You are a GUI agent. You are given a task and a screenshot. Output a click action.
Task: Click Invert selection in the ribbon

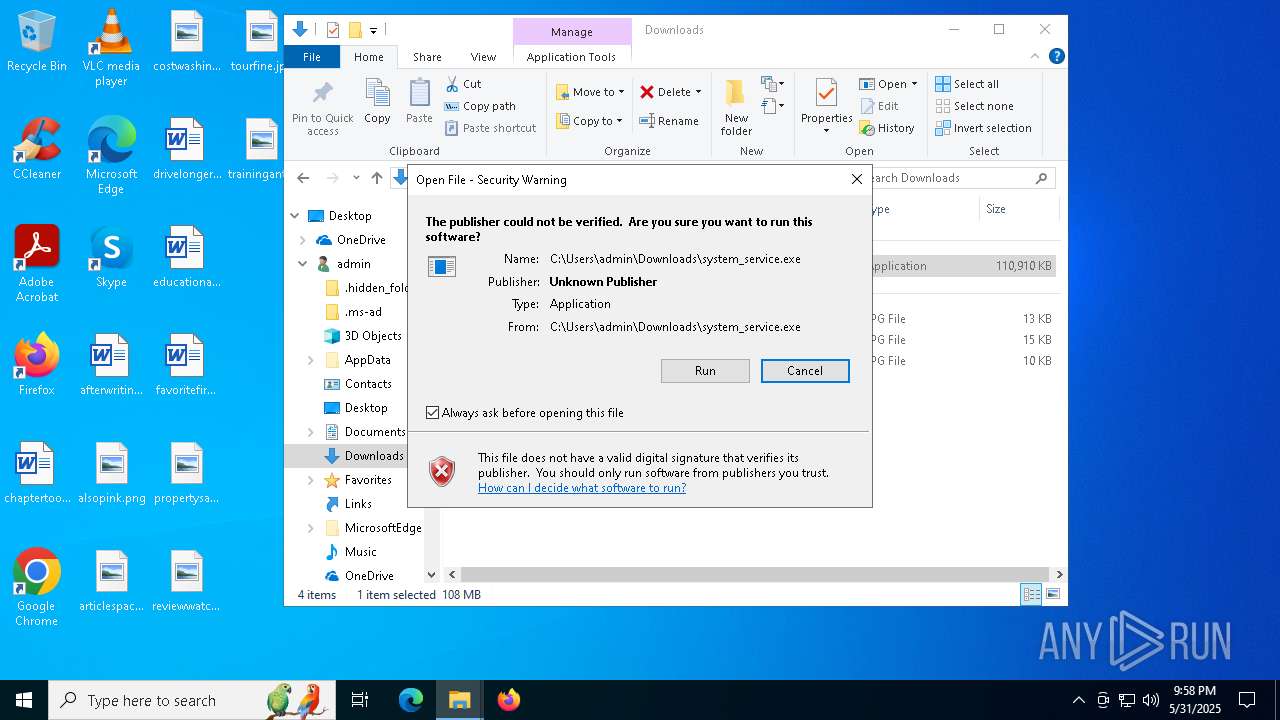tap(983, 128)
